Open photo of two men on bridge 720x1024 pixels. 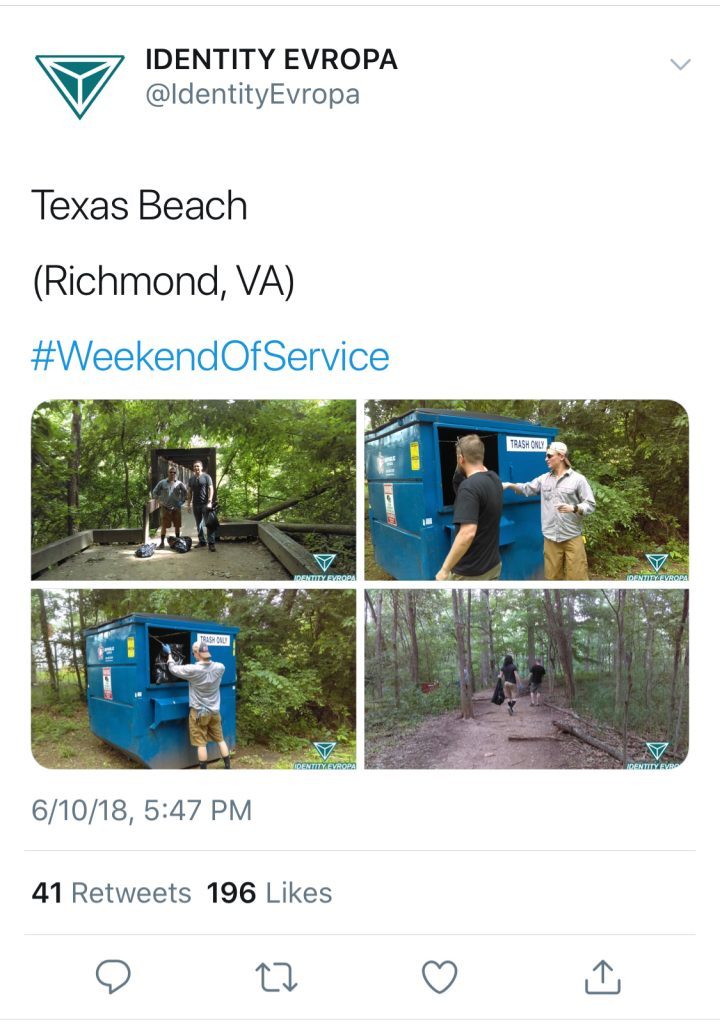click(193, 490)
